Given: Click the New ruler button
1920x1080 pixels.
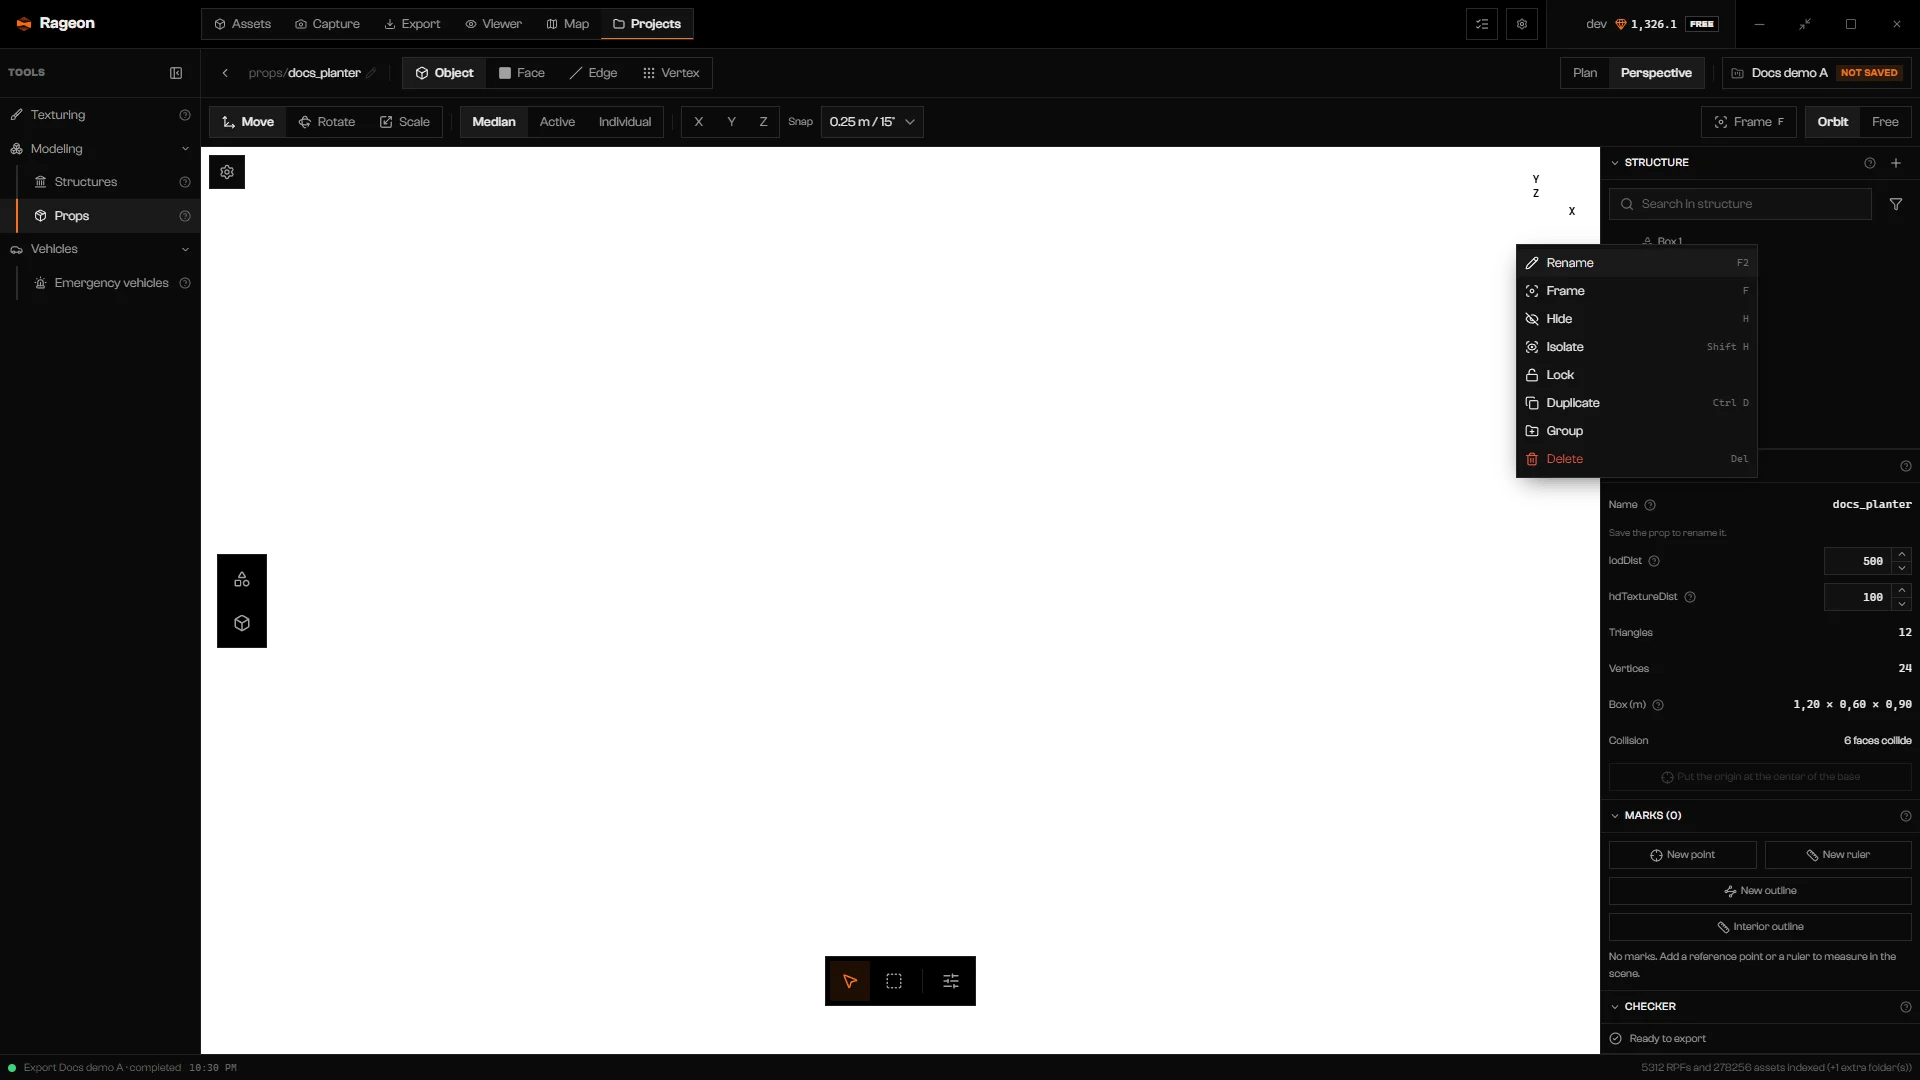Looking at the screenshot, I should [1838, 855].
